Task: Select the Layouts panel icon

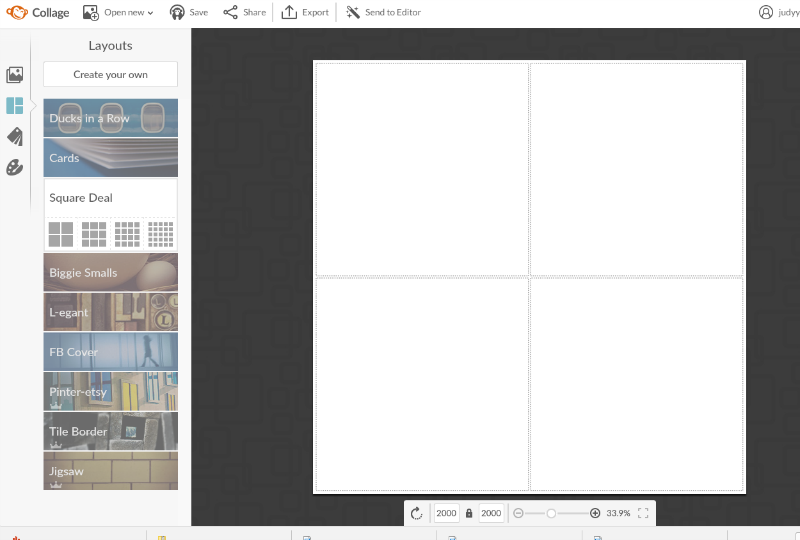Action: (x=14, y=106)
